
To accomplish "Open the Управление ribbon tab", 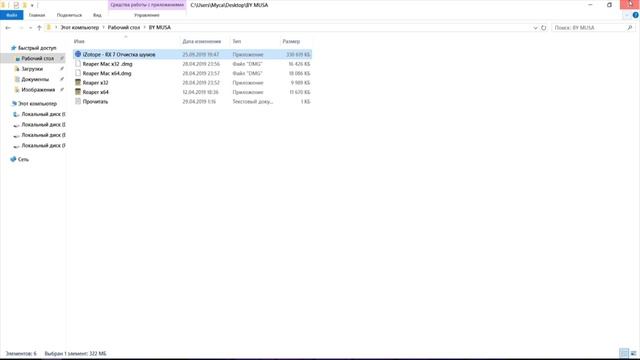I will coord(147,15).
